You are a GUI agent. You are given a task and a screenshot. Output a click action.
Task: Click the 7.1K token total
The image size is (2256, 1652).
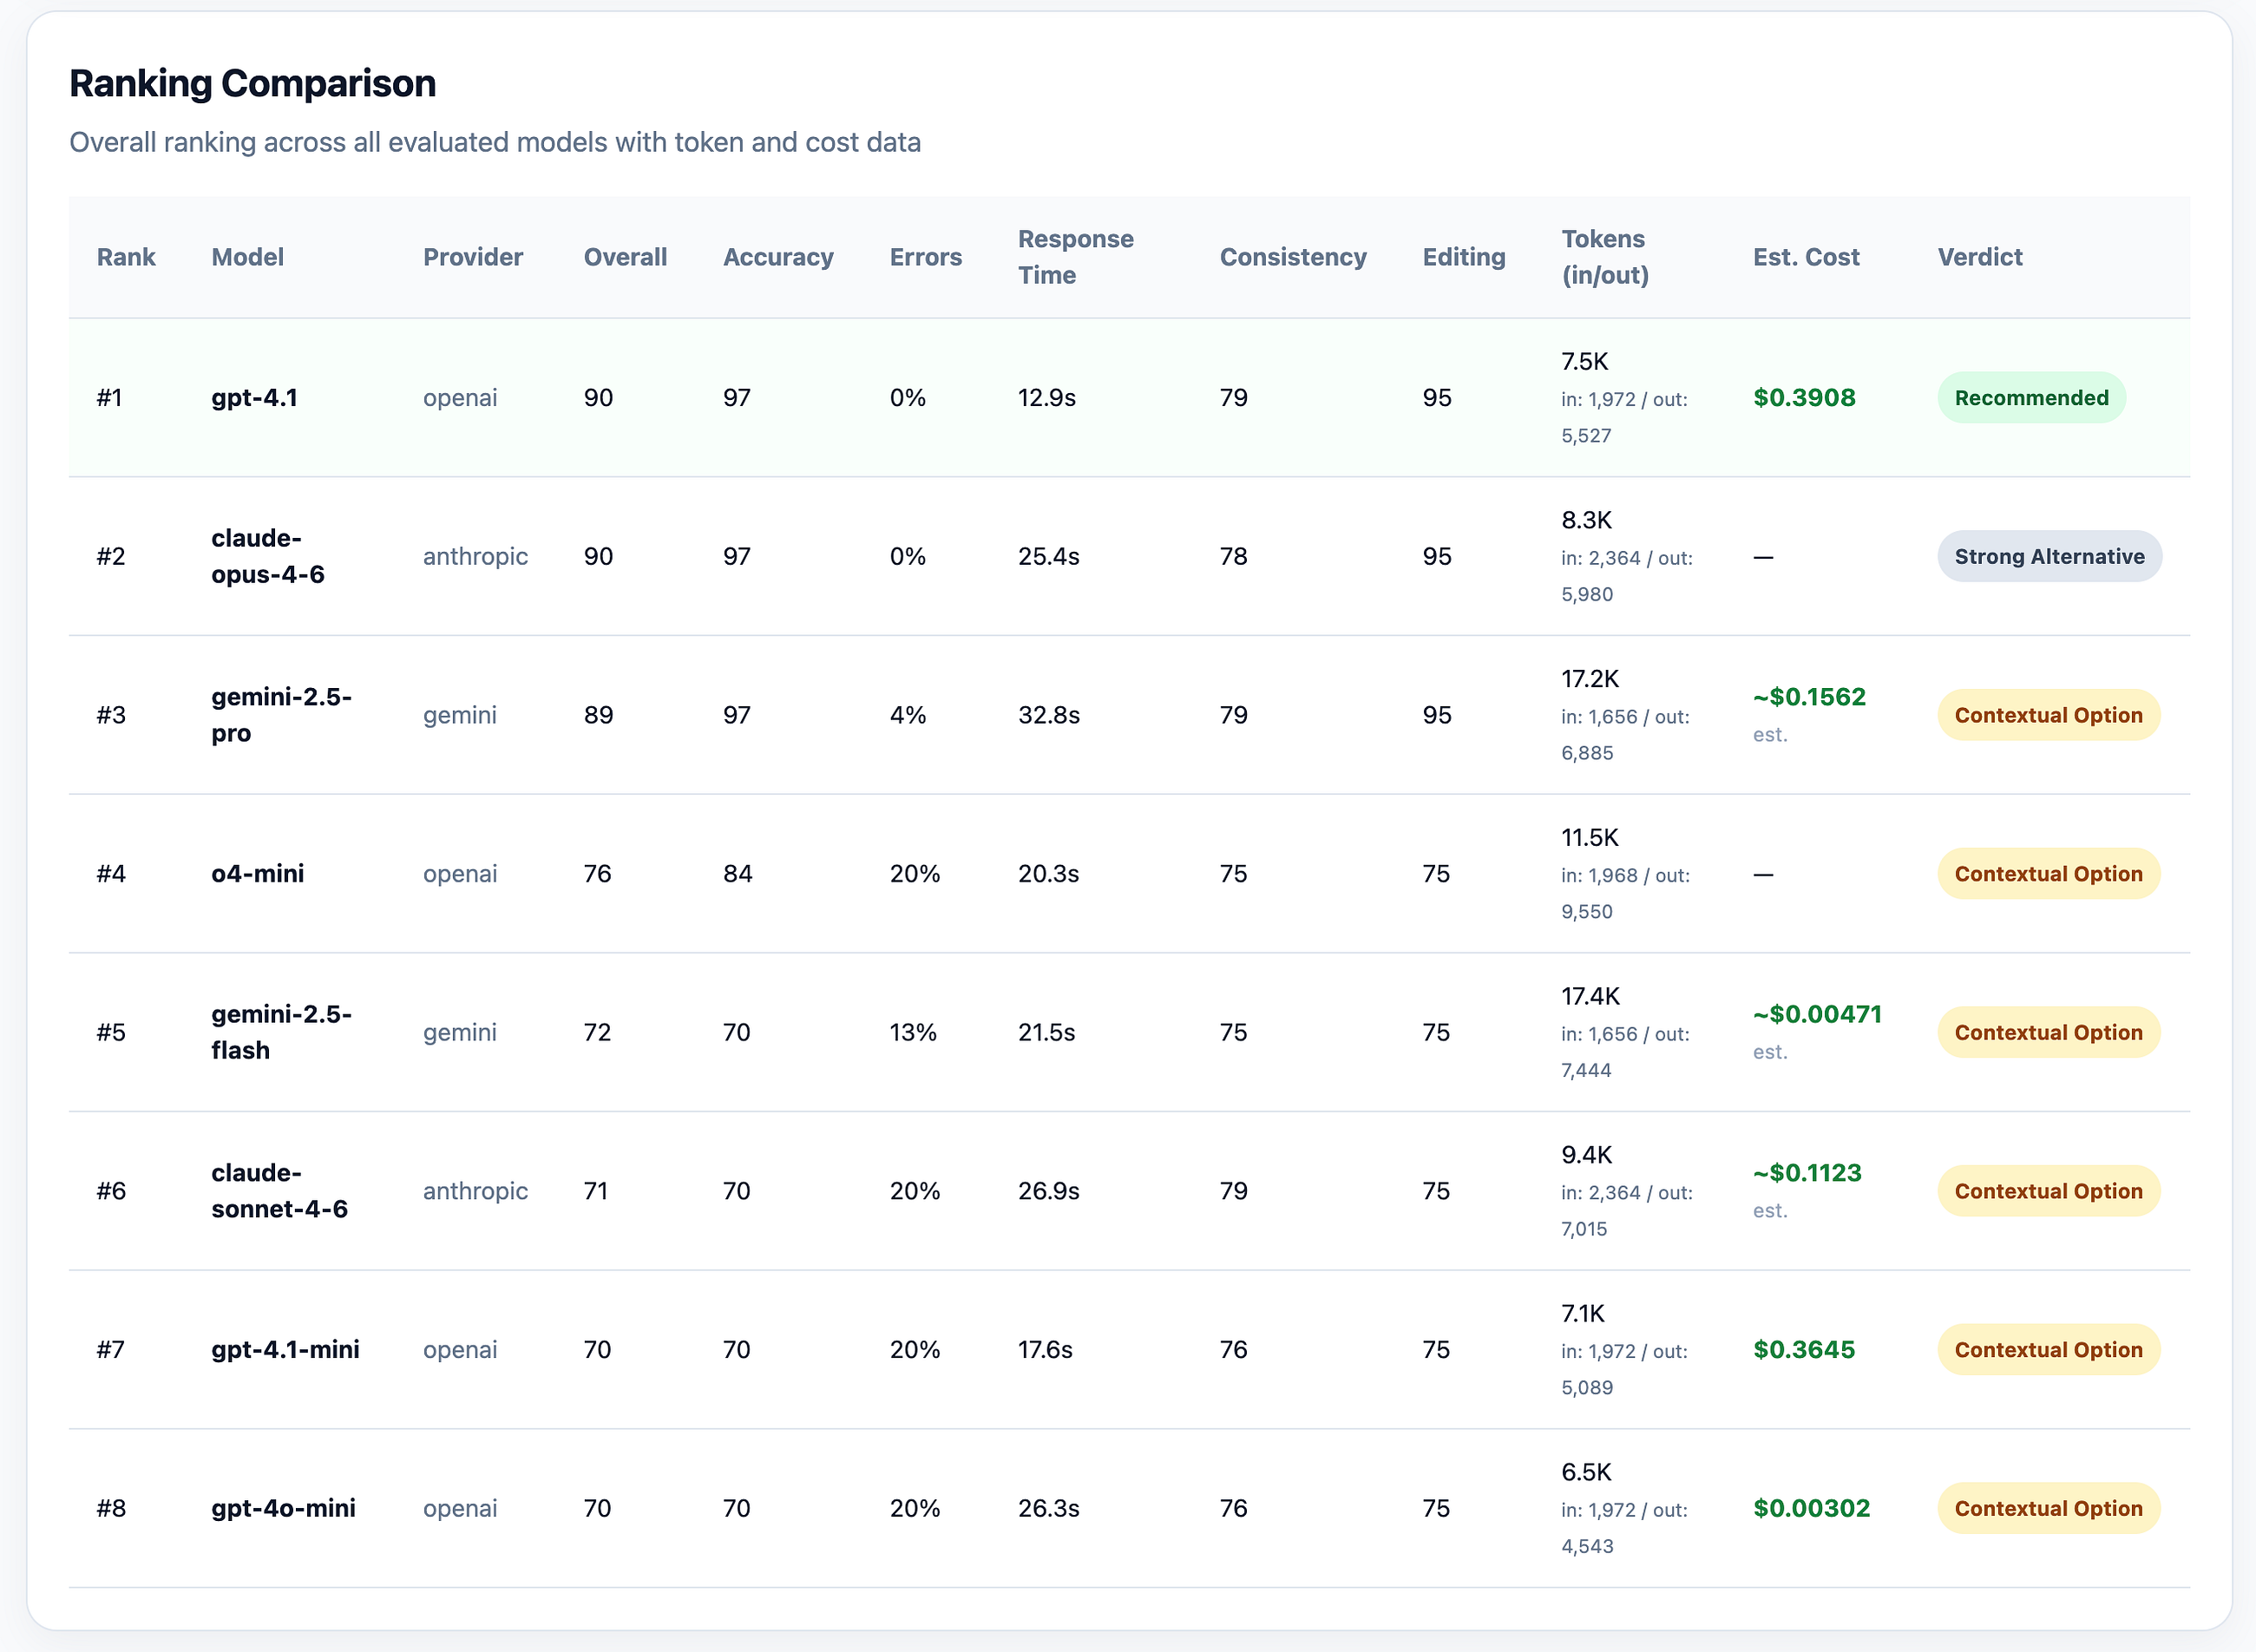[x=1583, y=1314]
